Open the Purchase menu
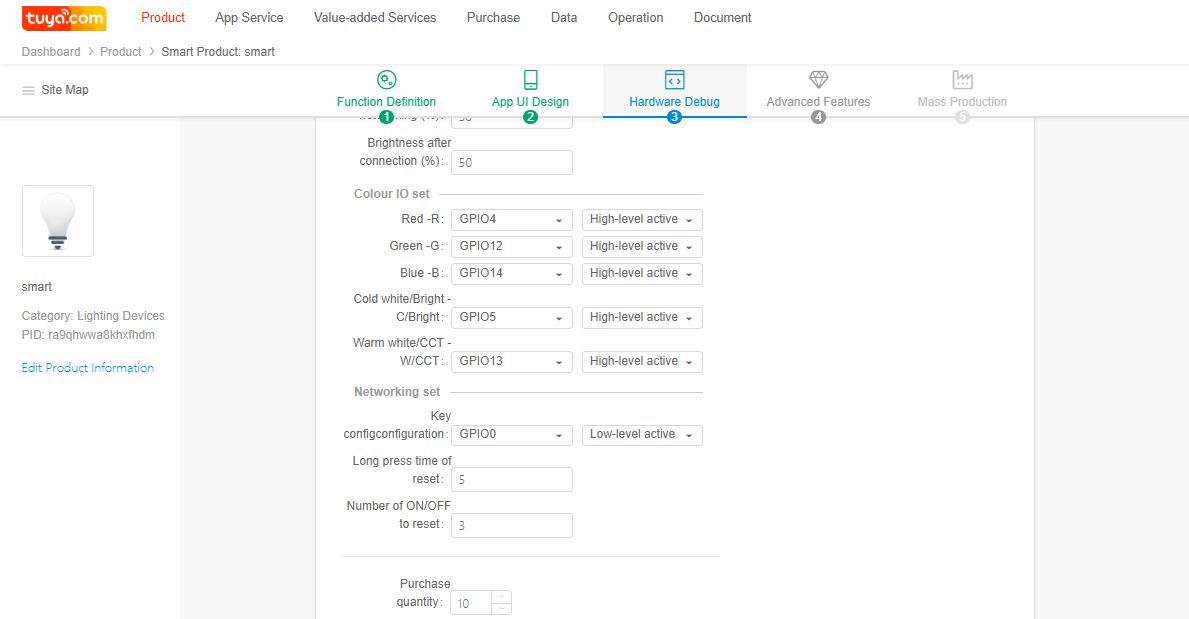The width and height of the screenshot is (1189, 619). coord(493,17)
